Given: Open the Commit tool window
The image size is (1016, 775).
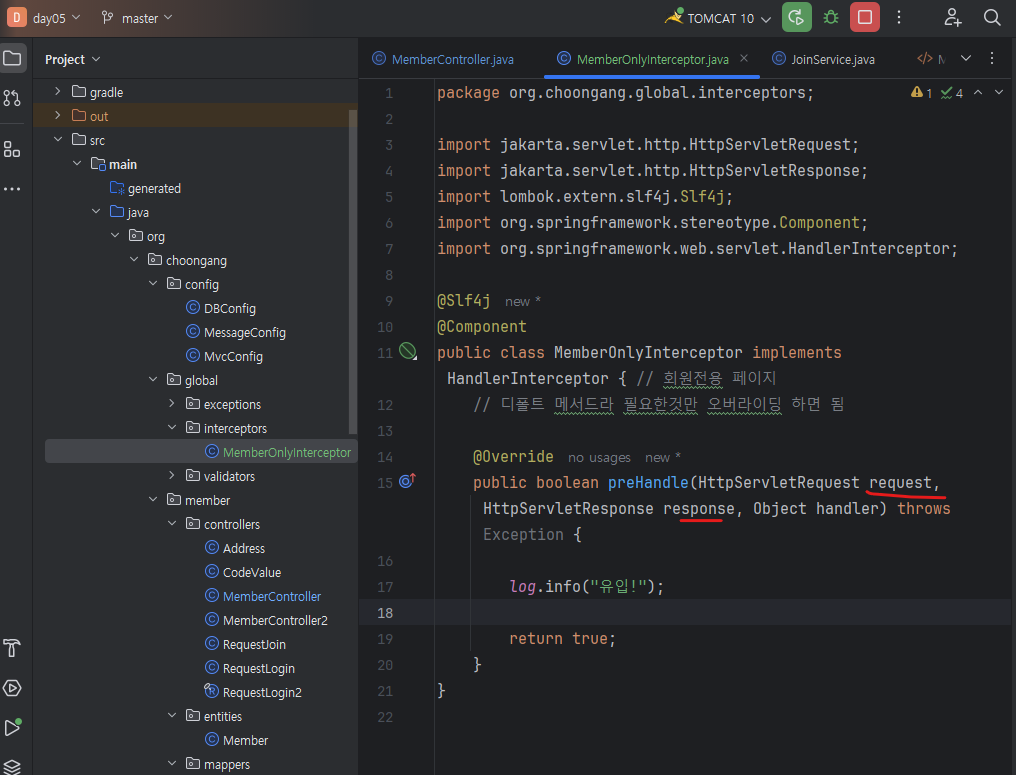Looking at the screenshot, I should click(x=12, y=98).
